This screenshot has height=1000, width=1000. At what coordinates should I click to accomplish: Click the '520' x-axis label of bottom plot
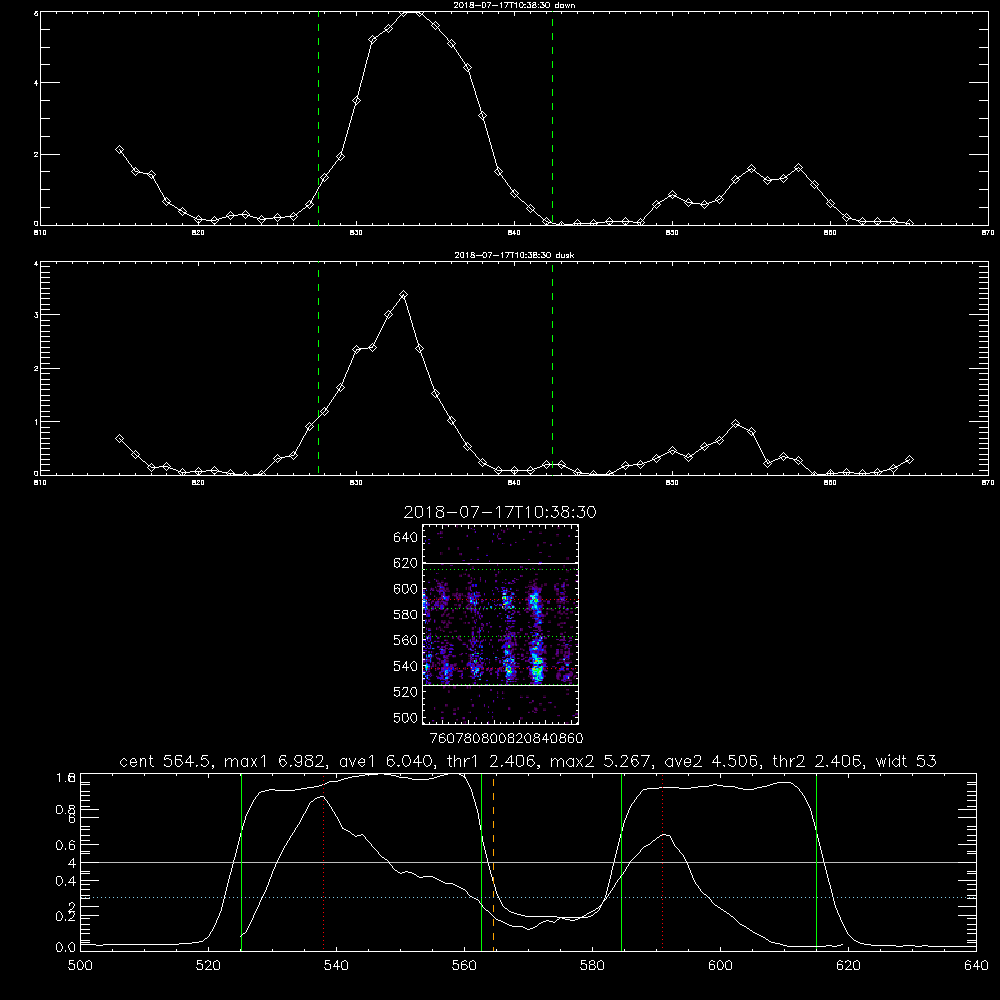(x=209, y=966)
